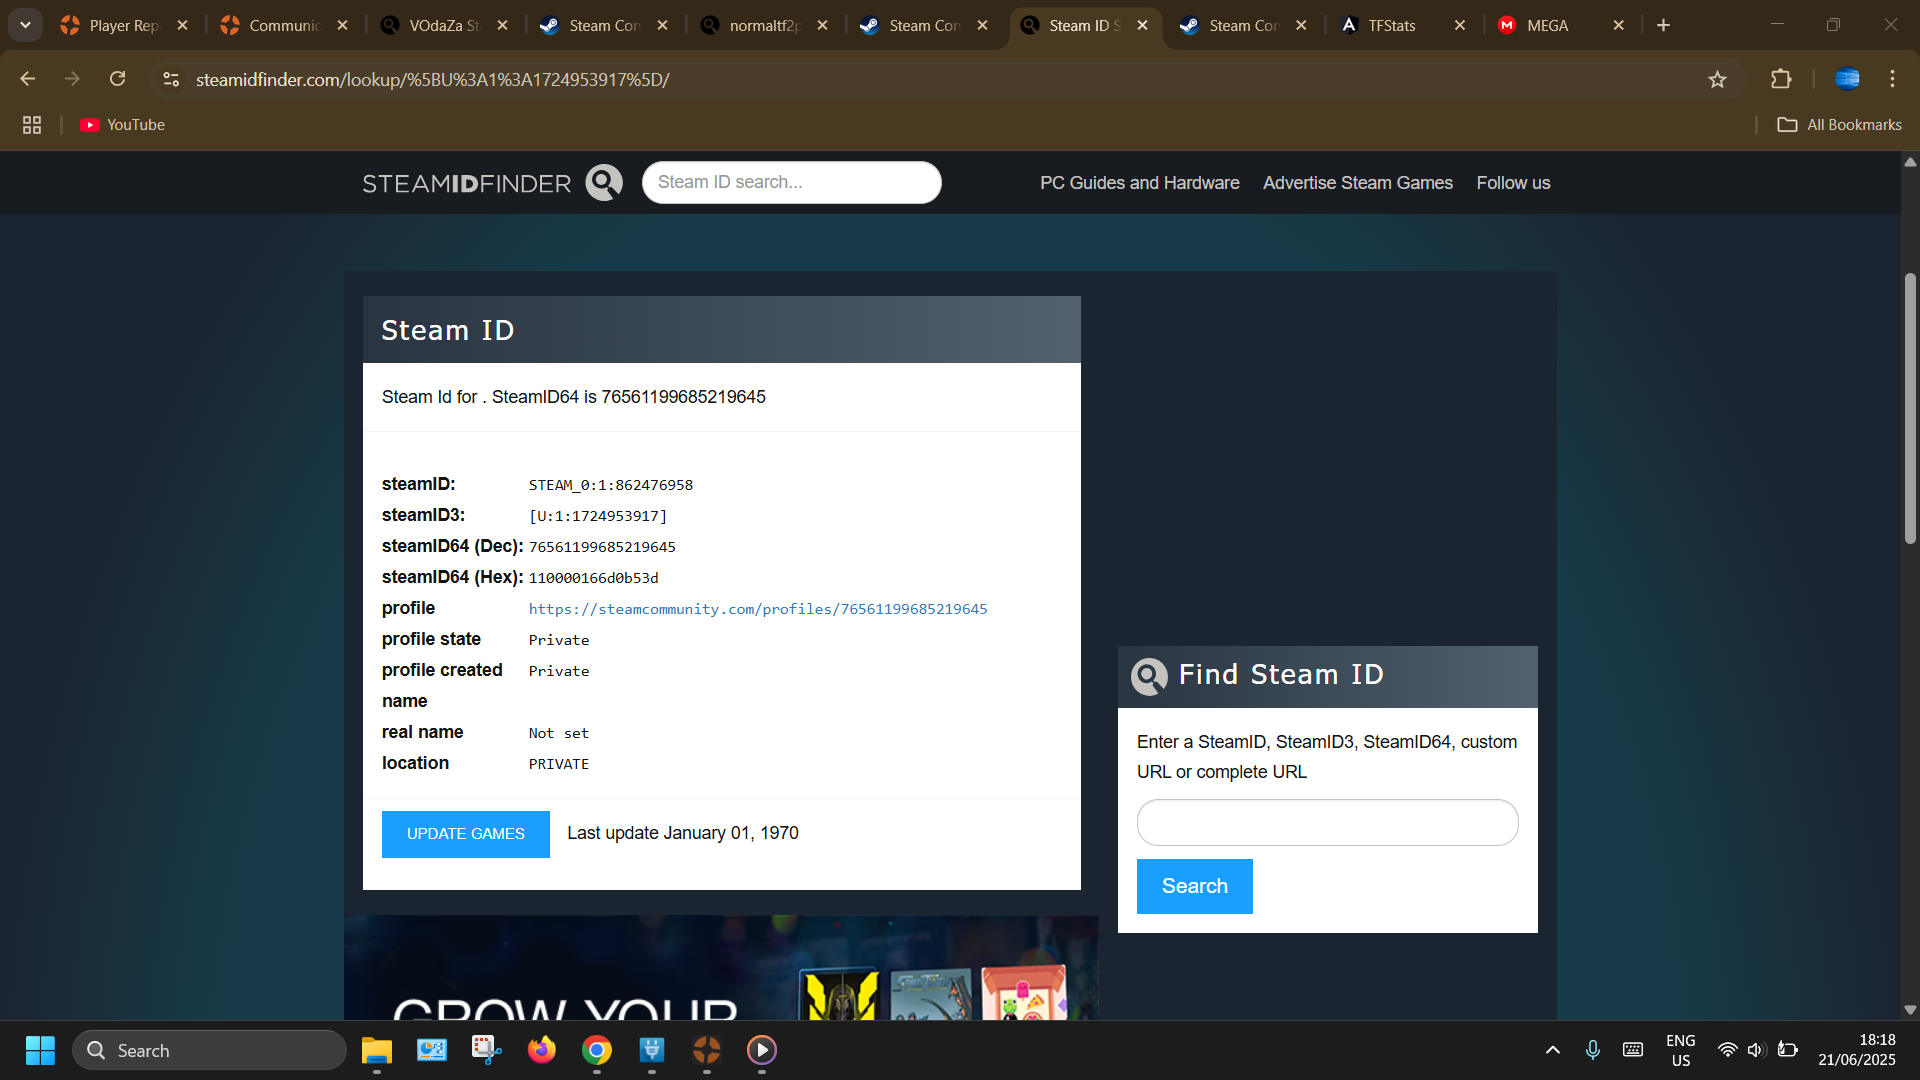Open a new browser tab
Viewport: 1920px width, 1080px height.
1663,26
